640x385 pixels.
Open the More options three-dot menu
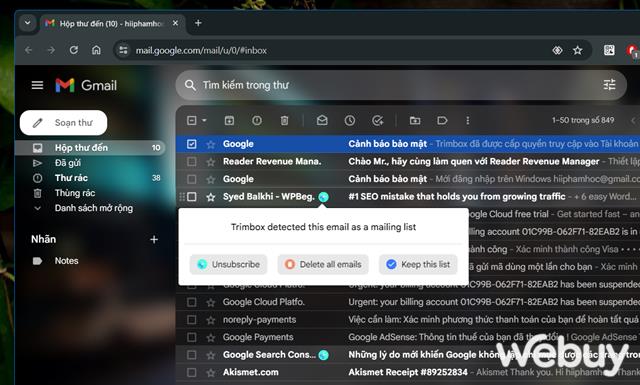(468, 120)
